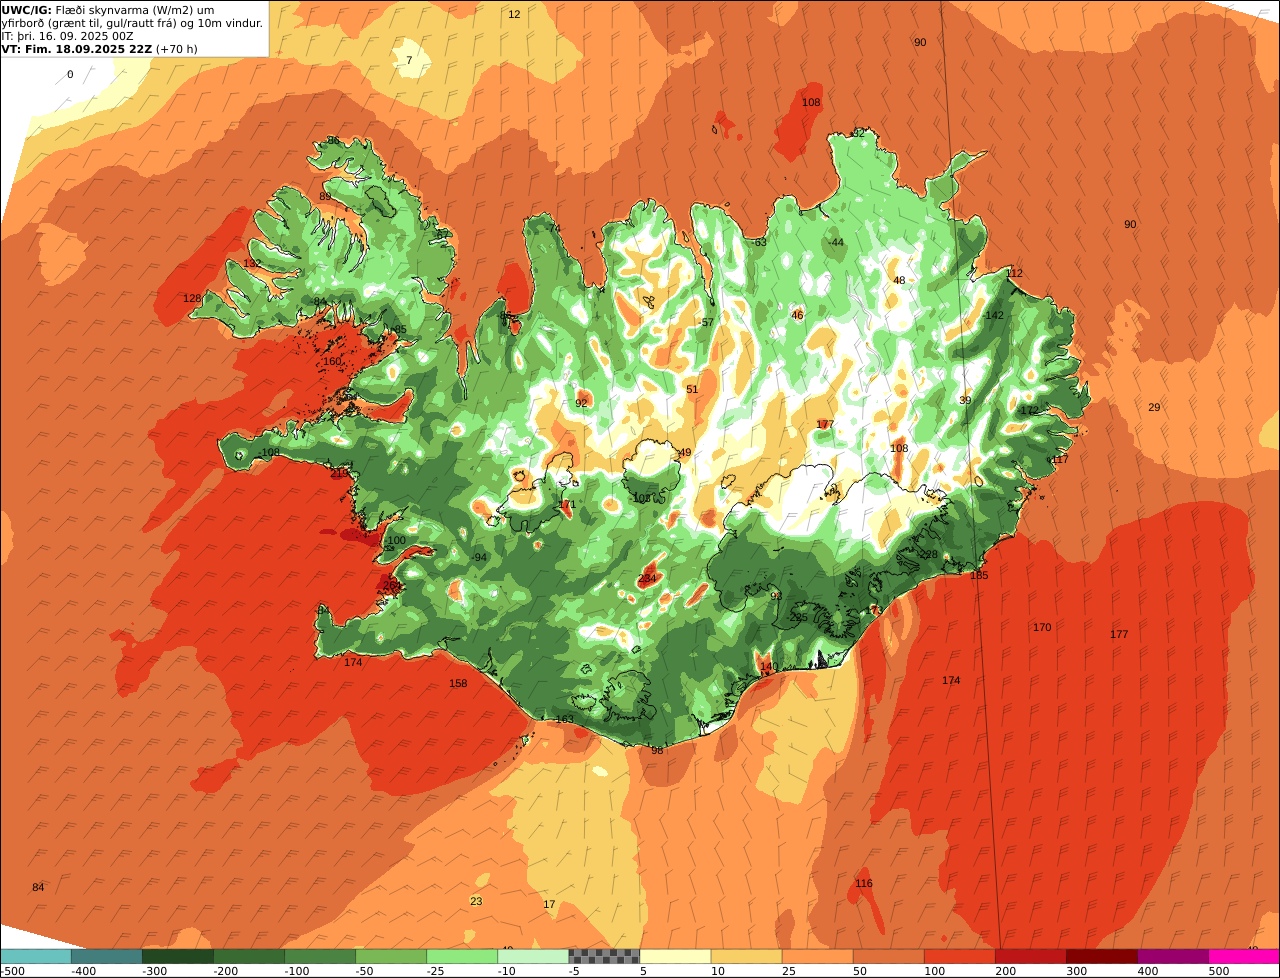Click the pale green swatch between -10 and -5
The height and width of the screenshot is (978, 1280).
click(533, 956)
